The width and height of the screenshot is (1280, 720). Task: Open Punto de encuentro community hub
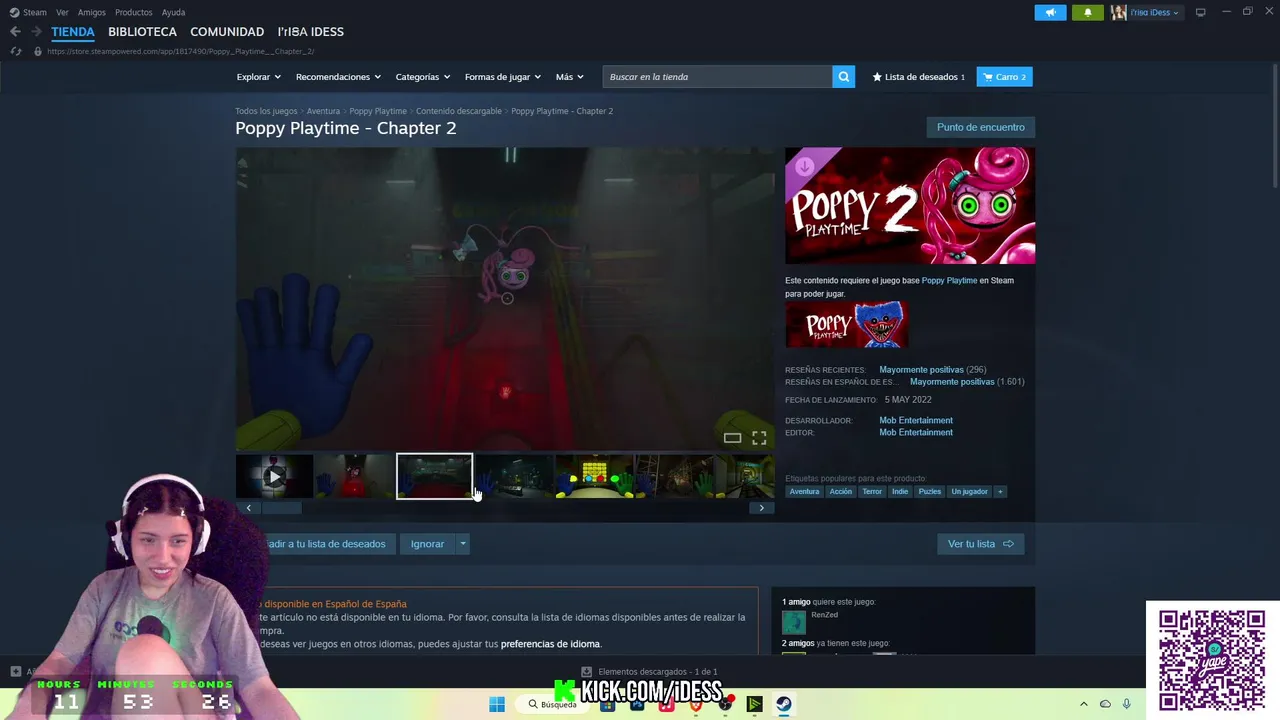tap(981, 127)
